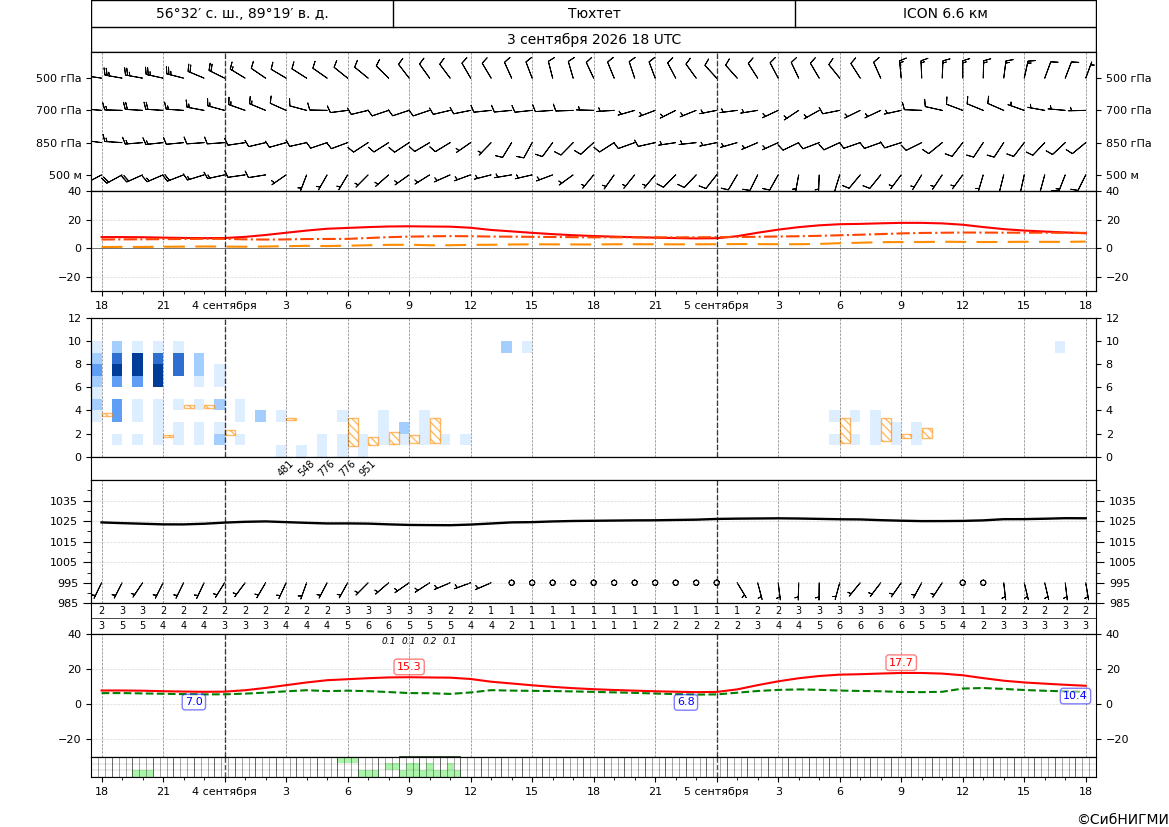Click the 481 cloud base height label
The height and width of the screenshot is (827, 1169).
285,468
